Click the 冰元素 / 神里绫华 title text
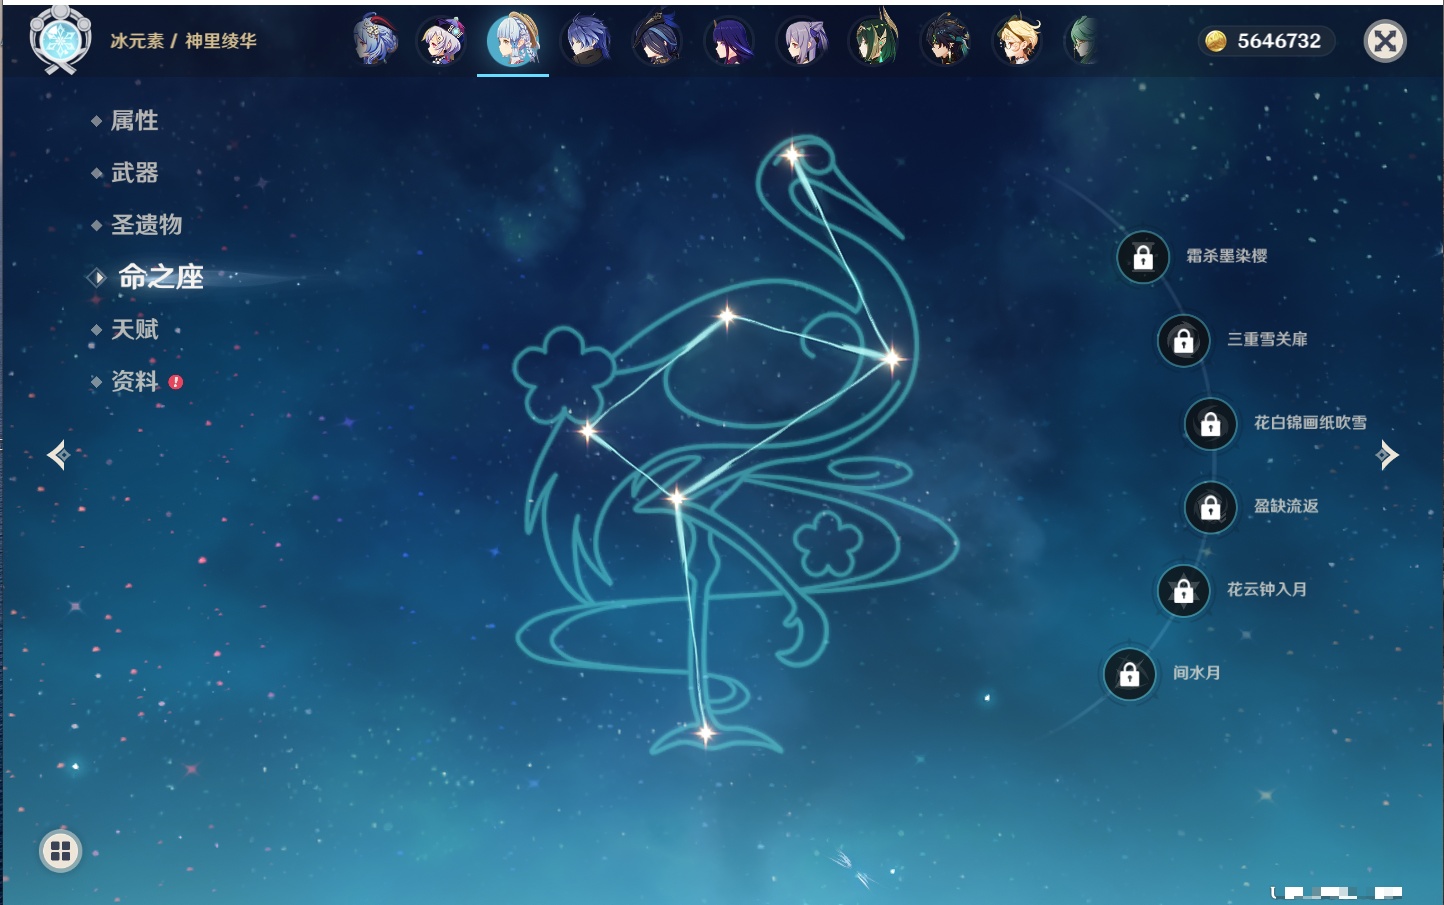Viewport: 1444px width, 905px height. tap(183, 41)
